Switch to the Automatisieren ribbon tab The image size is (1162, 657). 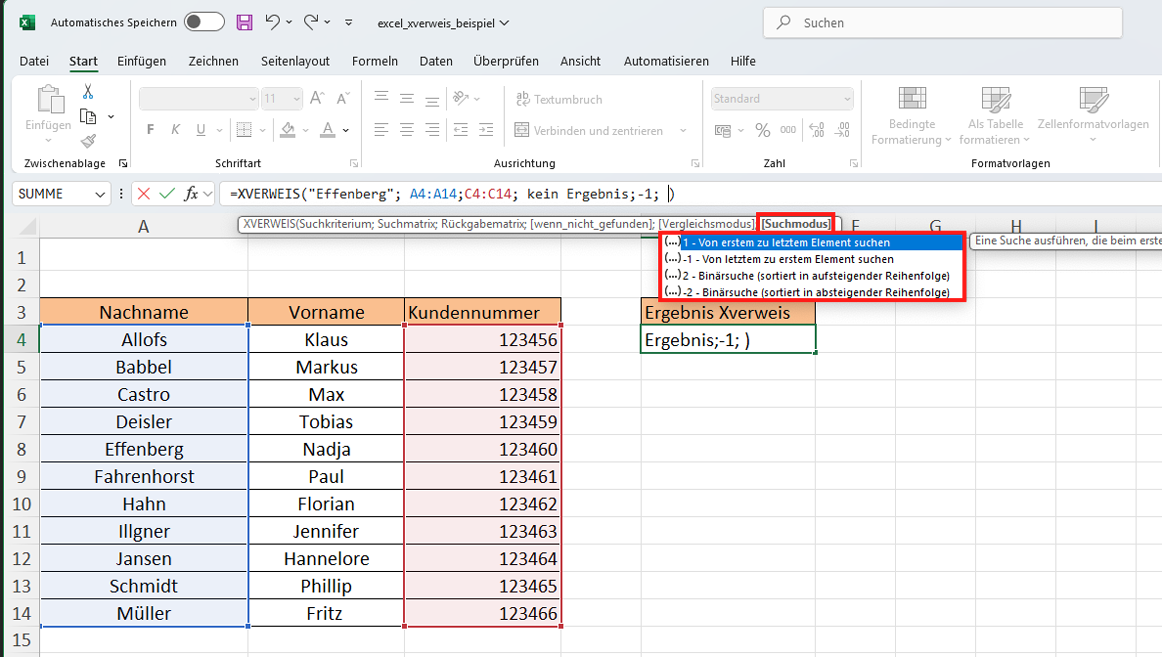pyautogui.click(x=666, y=61)
